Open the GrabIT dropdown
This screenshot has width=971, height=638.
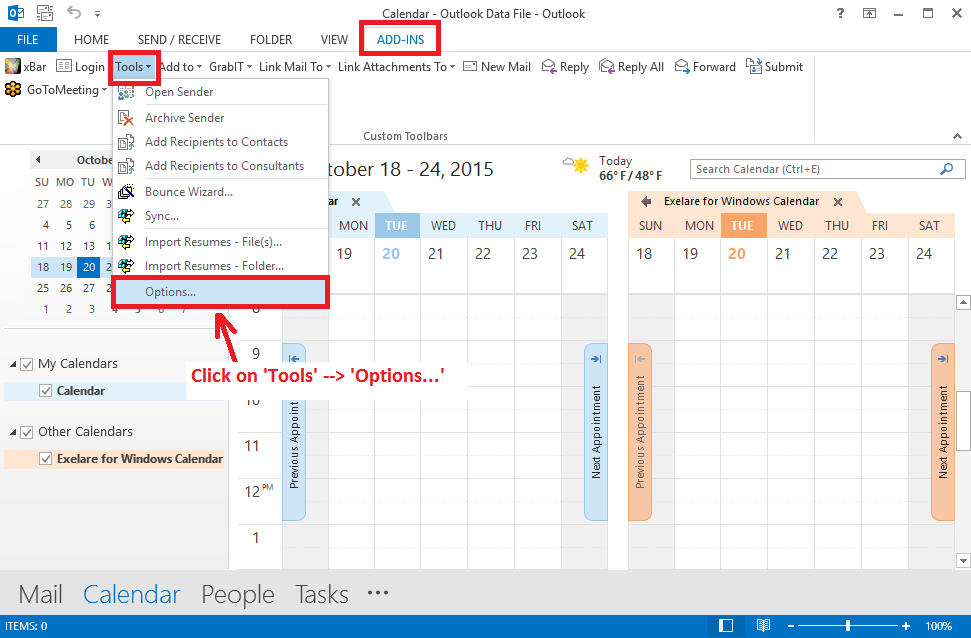pos(230,67)
